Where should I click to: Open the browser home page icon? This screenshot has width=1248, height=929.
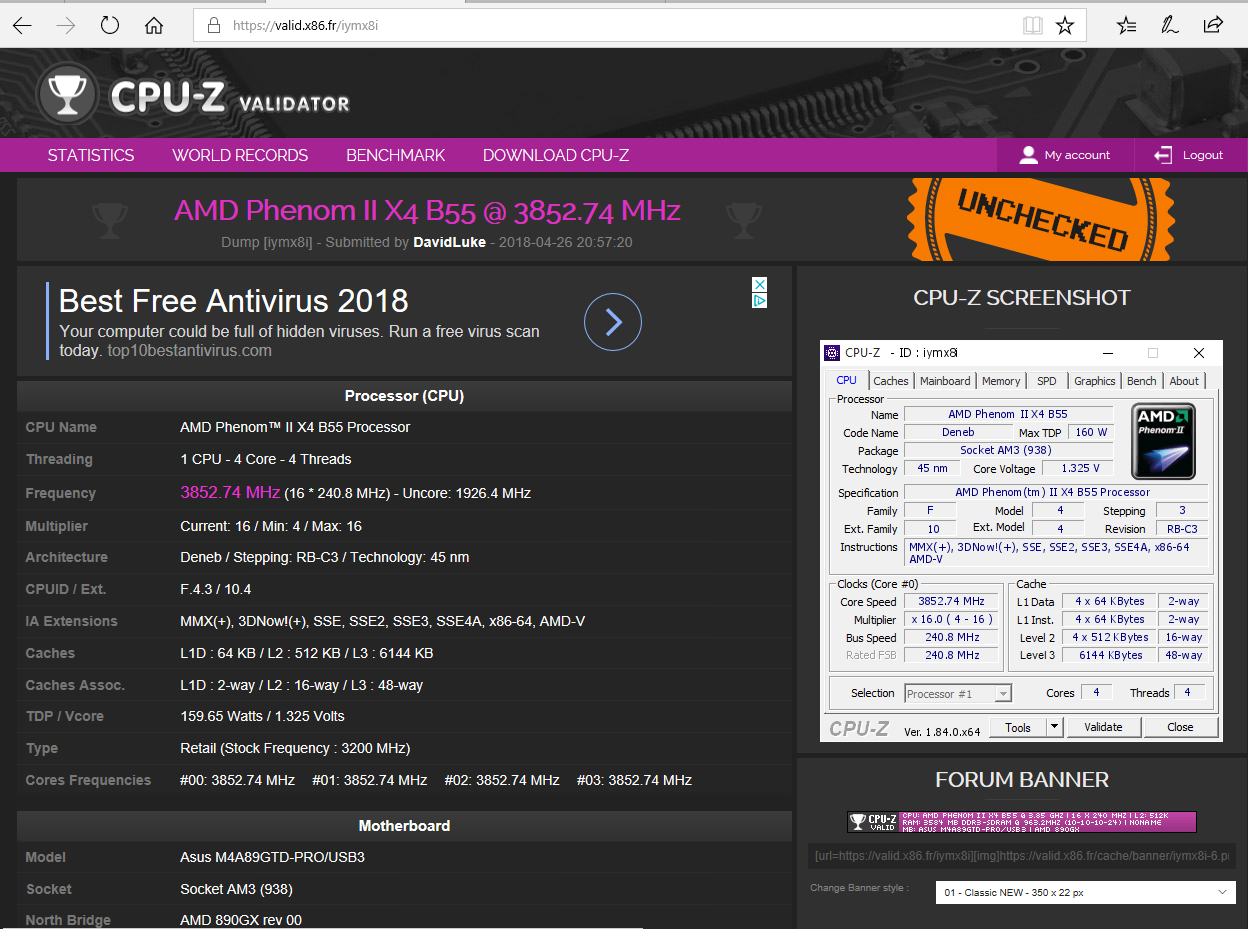(x=154, y=25)
